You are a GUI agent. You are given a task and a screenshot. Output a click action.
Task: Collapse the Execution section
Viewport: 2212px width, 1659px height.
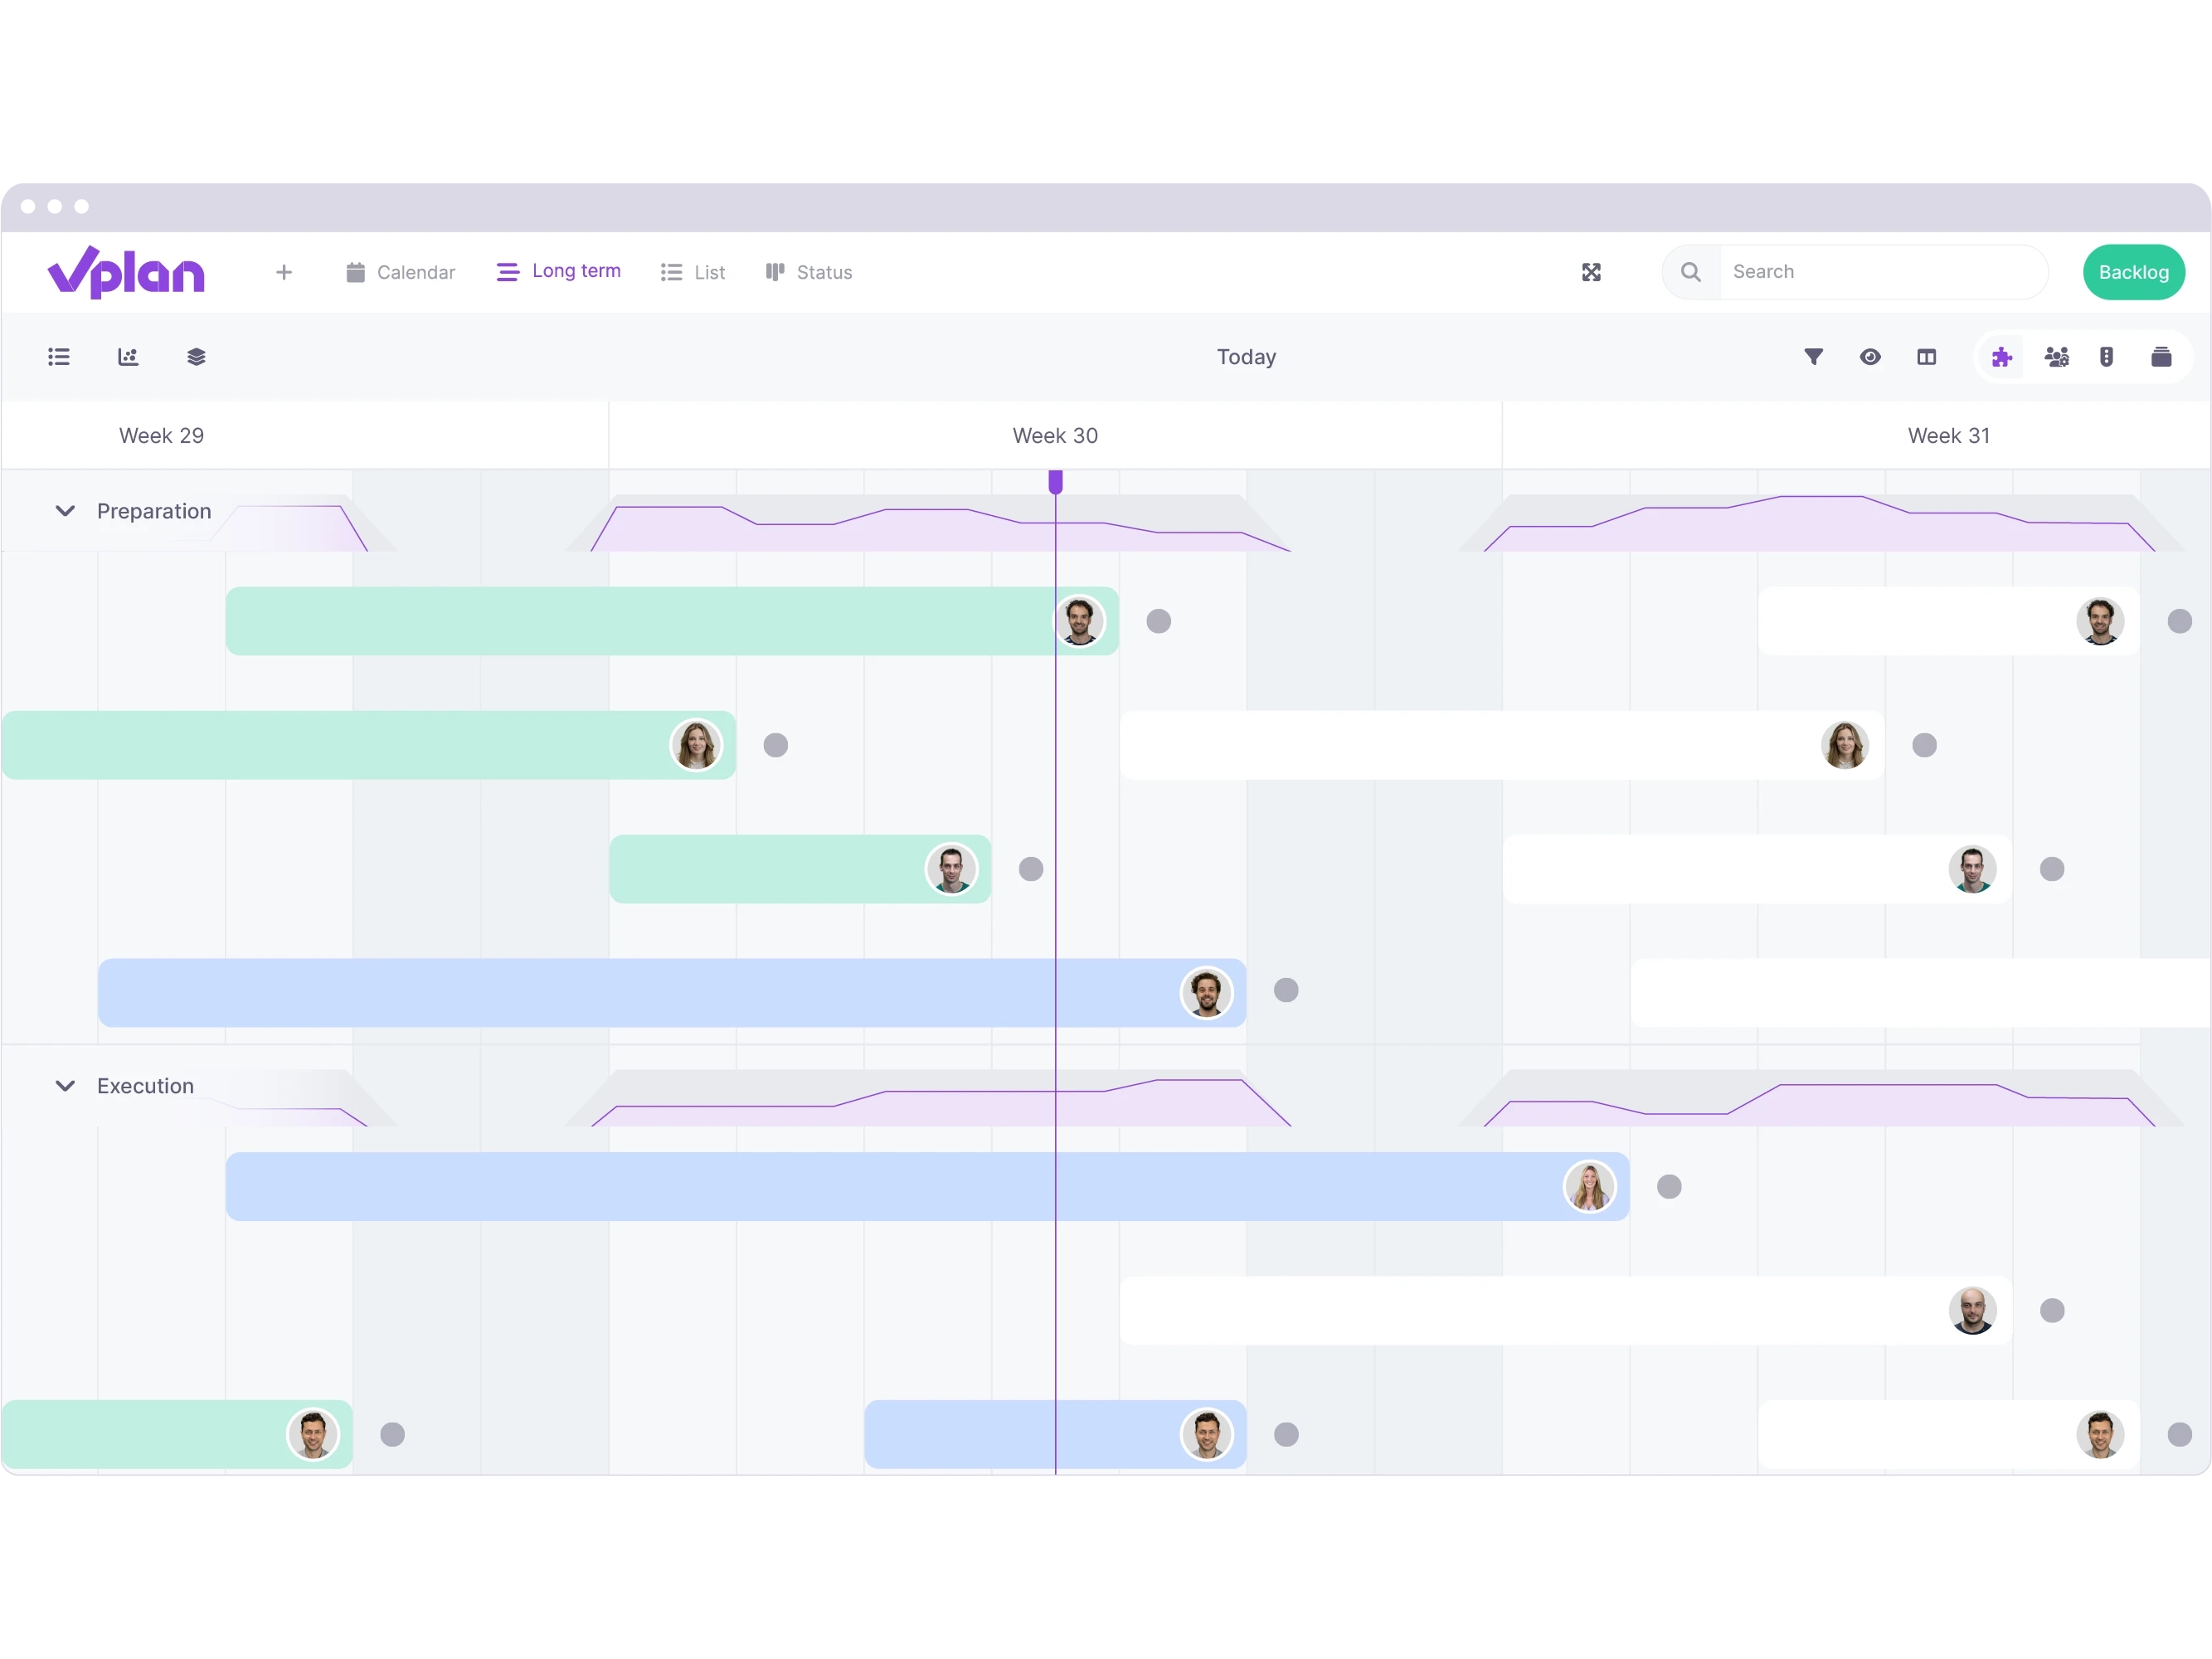(x=63, y=1086)
